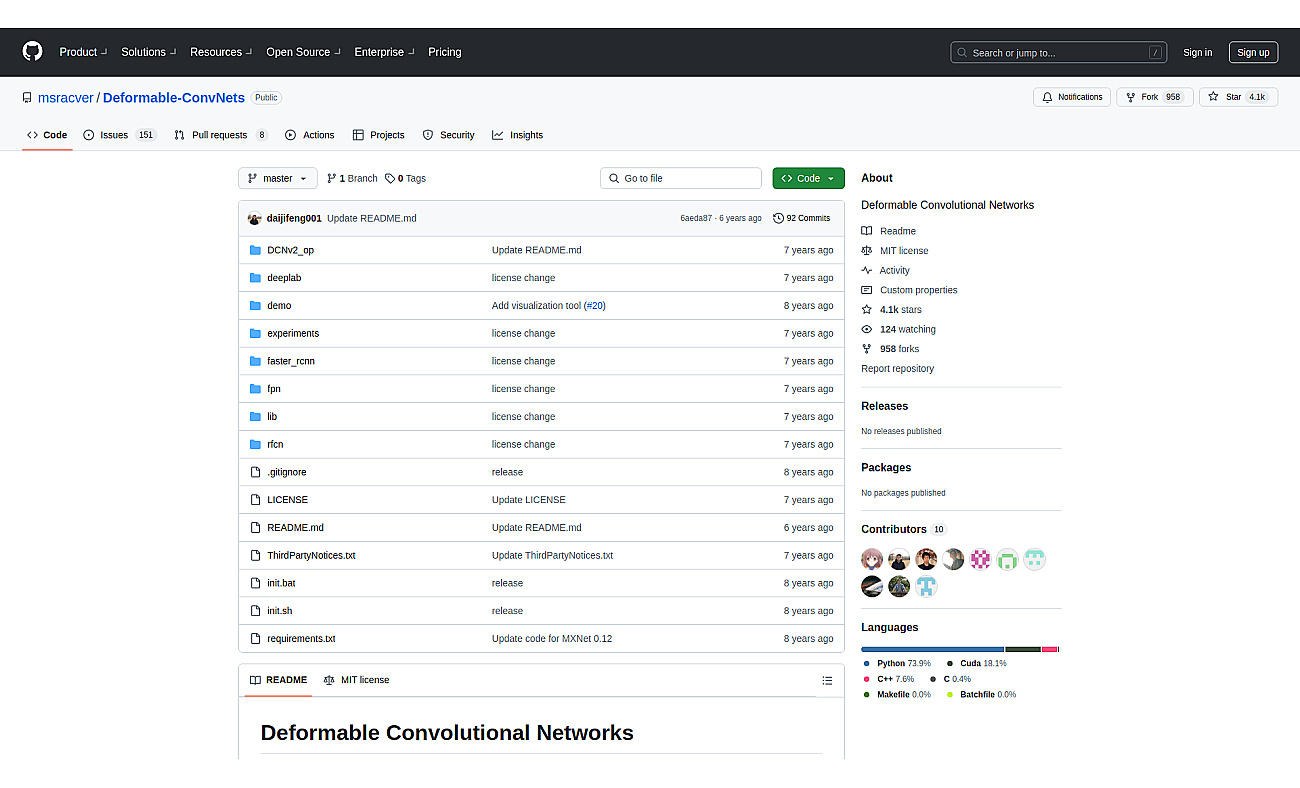This screenshot has width=1300, height=788.
Task: Click the Report repository link
Action: 898,369
